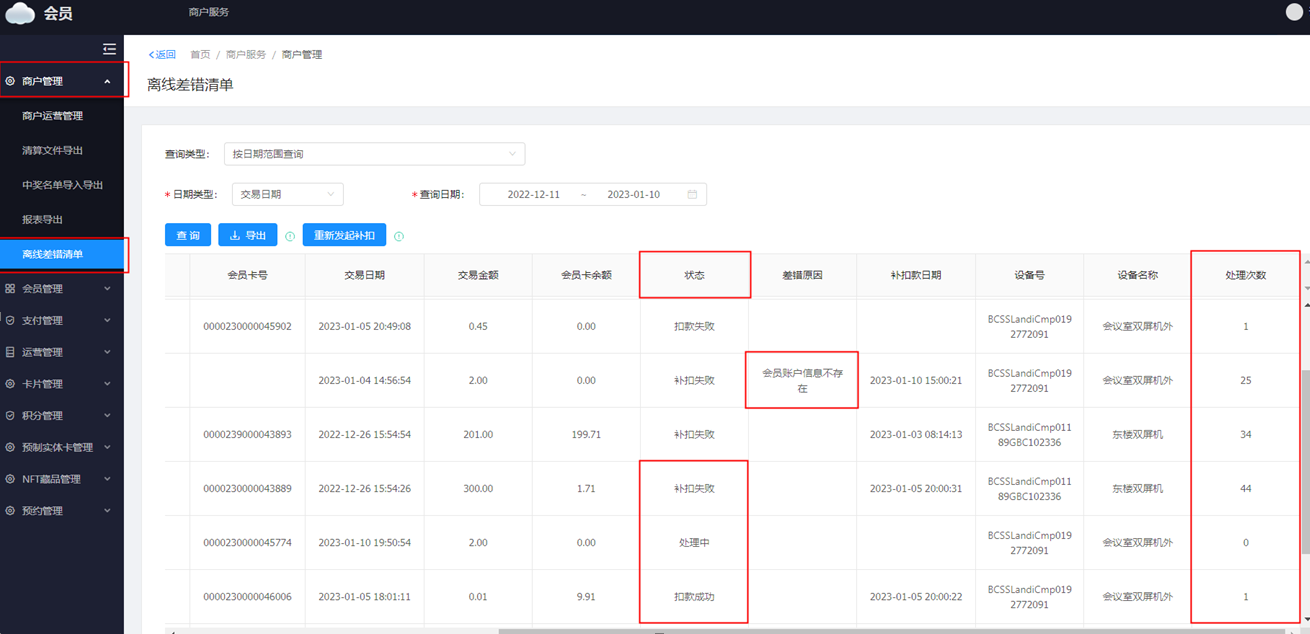Click the 交易金额 column header
Screen dimensions: 1310x634
coord(478,275)
